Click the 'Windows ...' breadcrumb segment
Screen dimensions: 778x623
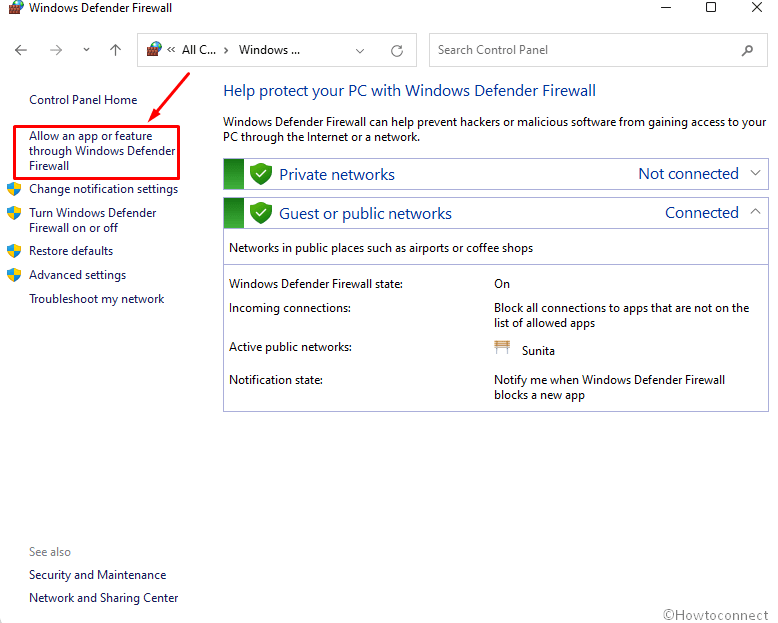pyautogui.click(x=269, y=50)
